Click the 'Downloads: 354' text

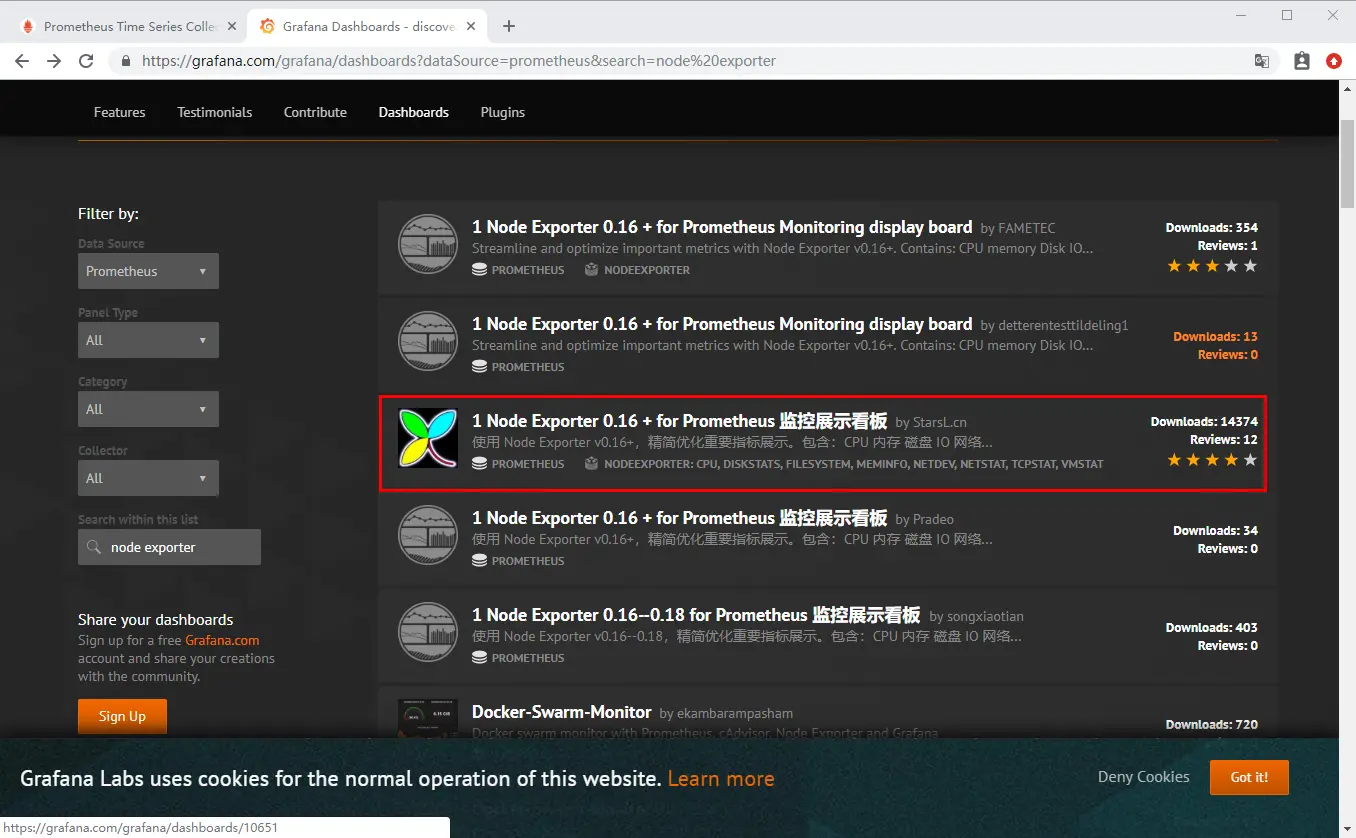tap(1212, 228)
